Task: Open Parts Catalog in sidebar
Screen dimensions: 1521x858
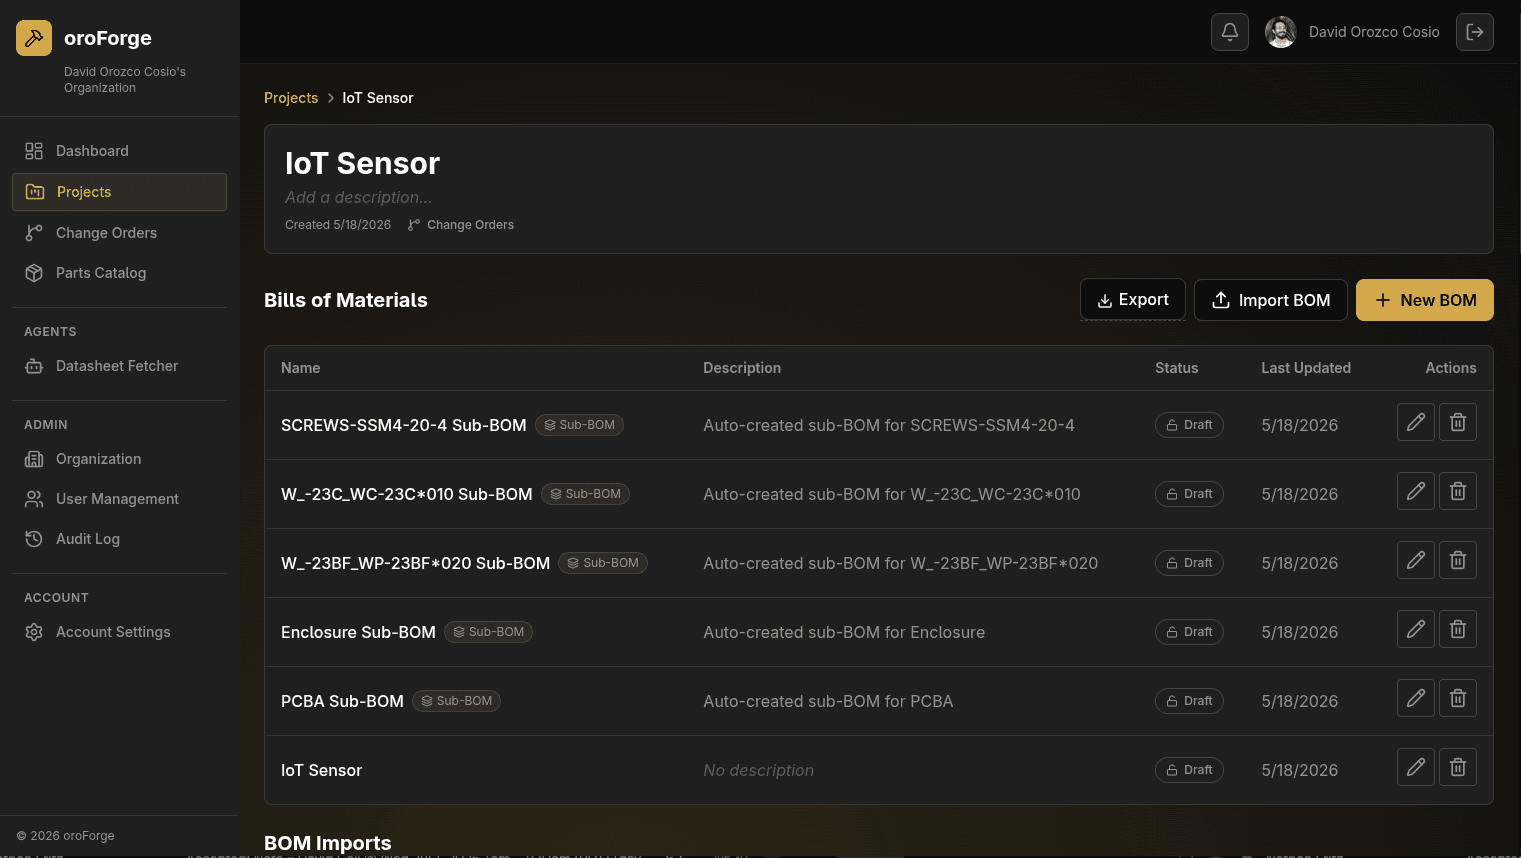Action: tap(119, 273)
